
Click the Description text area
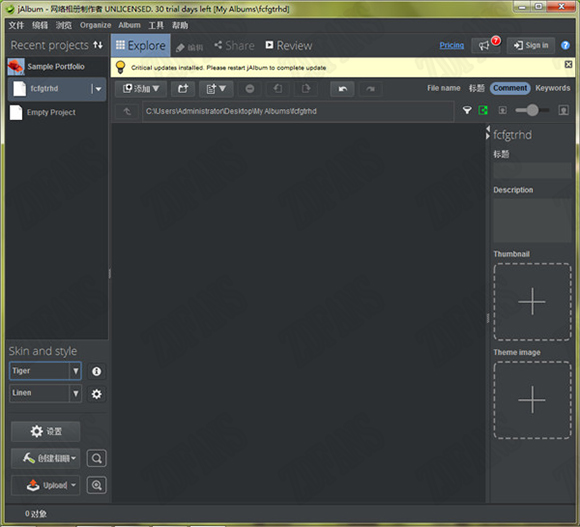[x=532, y=220]
